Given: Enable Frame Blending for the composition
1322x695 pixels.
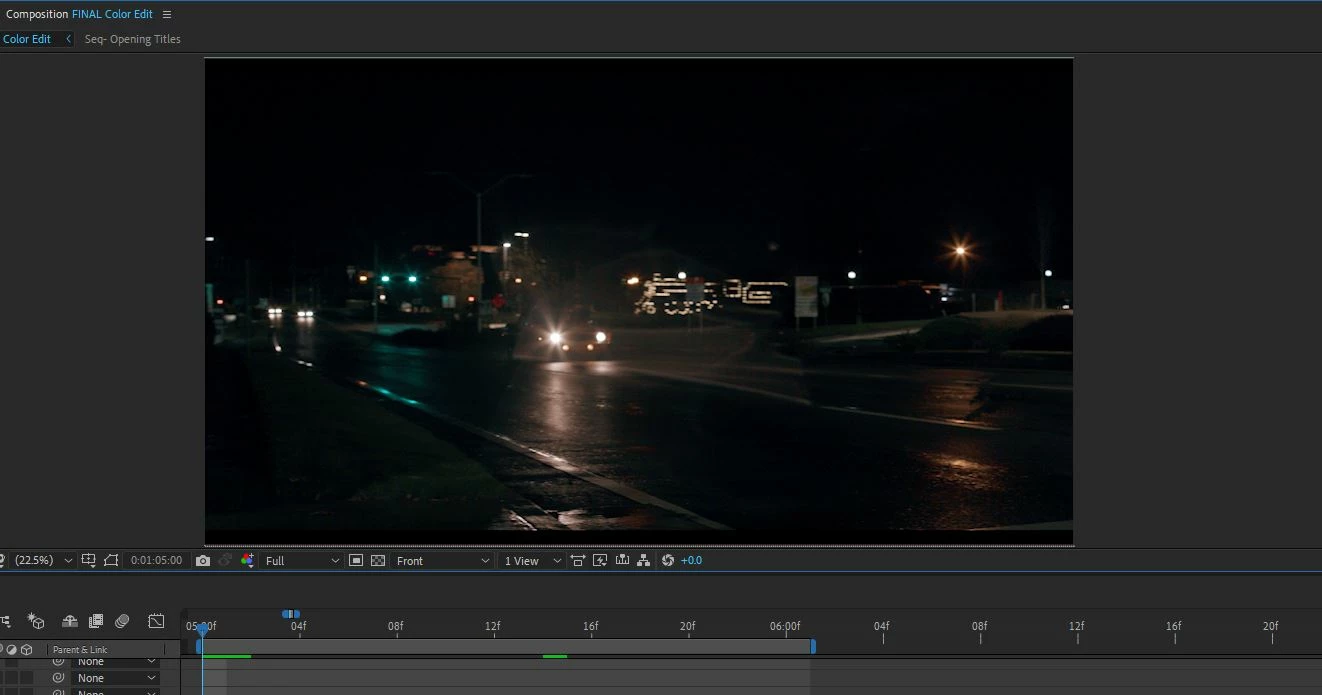Looking at the screenshot, I should pyautogui.click(x=96, y=621).
